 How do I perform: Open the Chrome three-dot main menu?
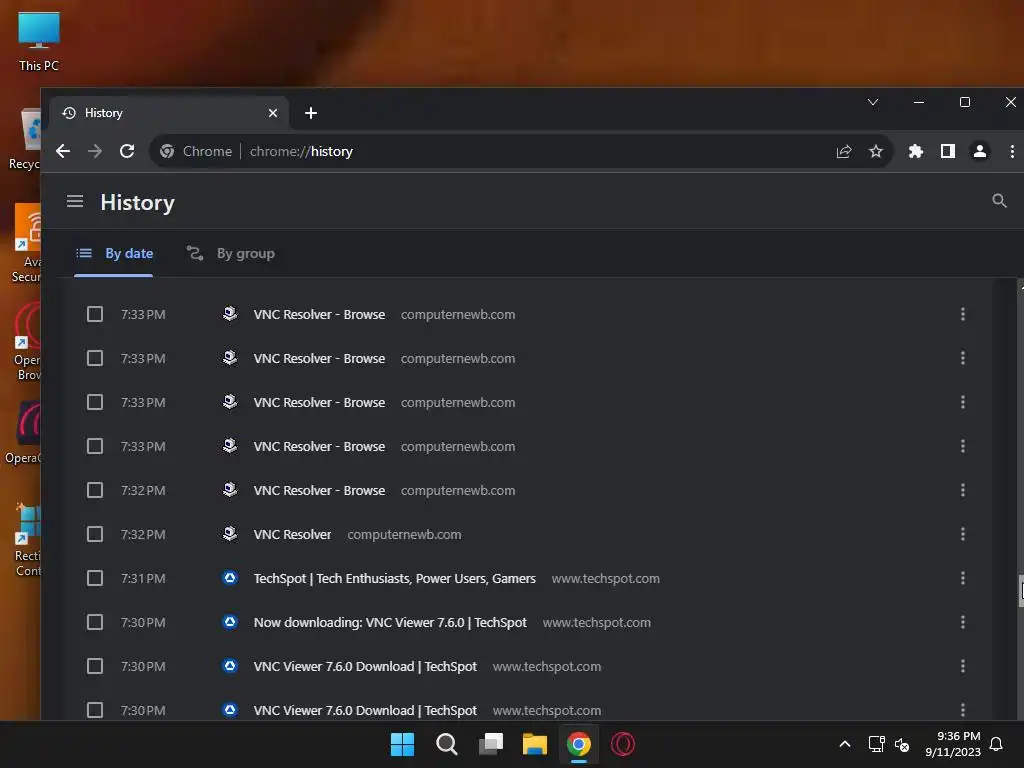tap(1012, 152)
